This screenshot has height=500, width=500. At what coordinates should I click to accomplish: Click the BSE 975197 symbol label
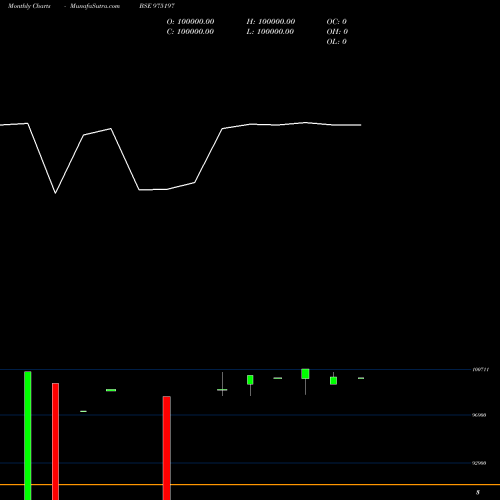pyautogui.click(x=157, y=6)
